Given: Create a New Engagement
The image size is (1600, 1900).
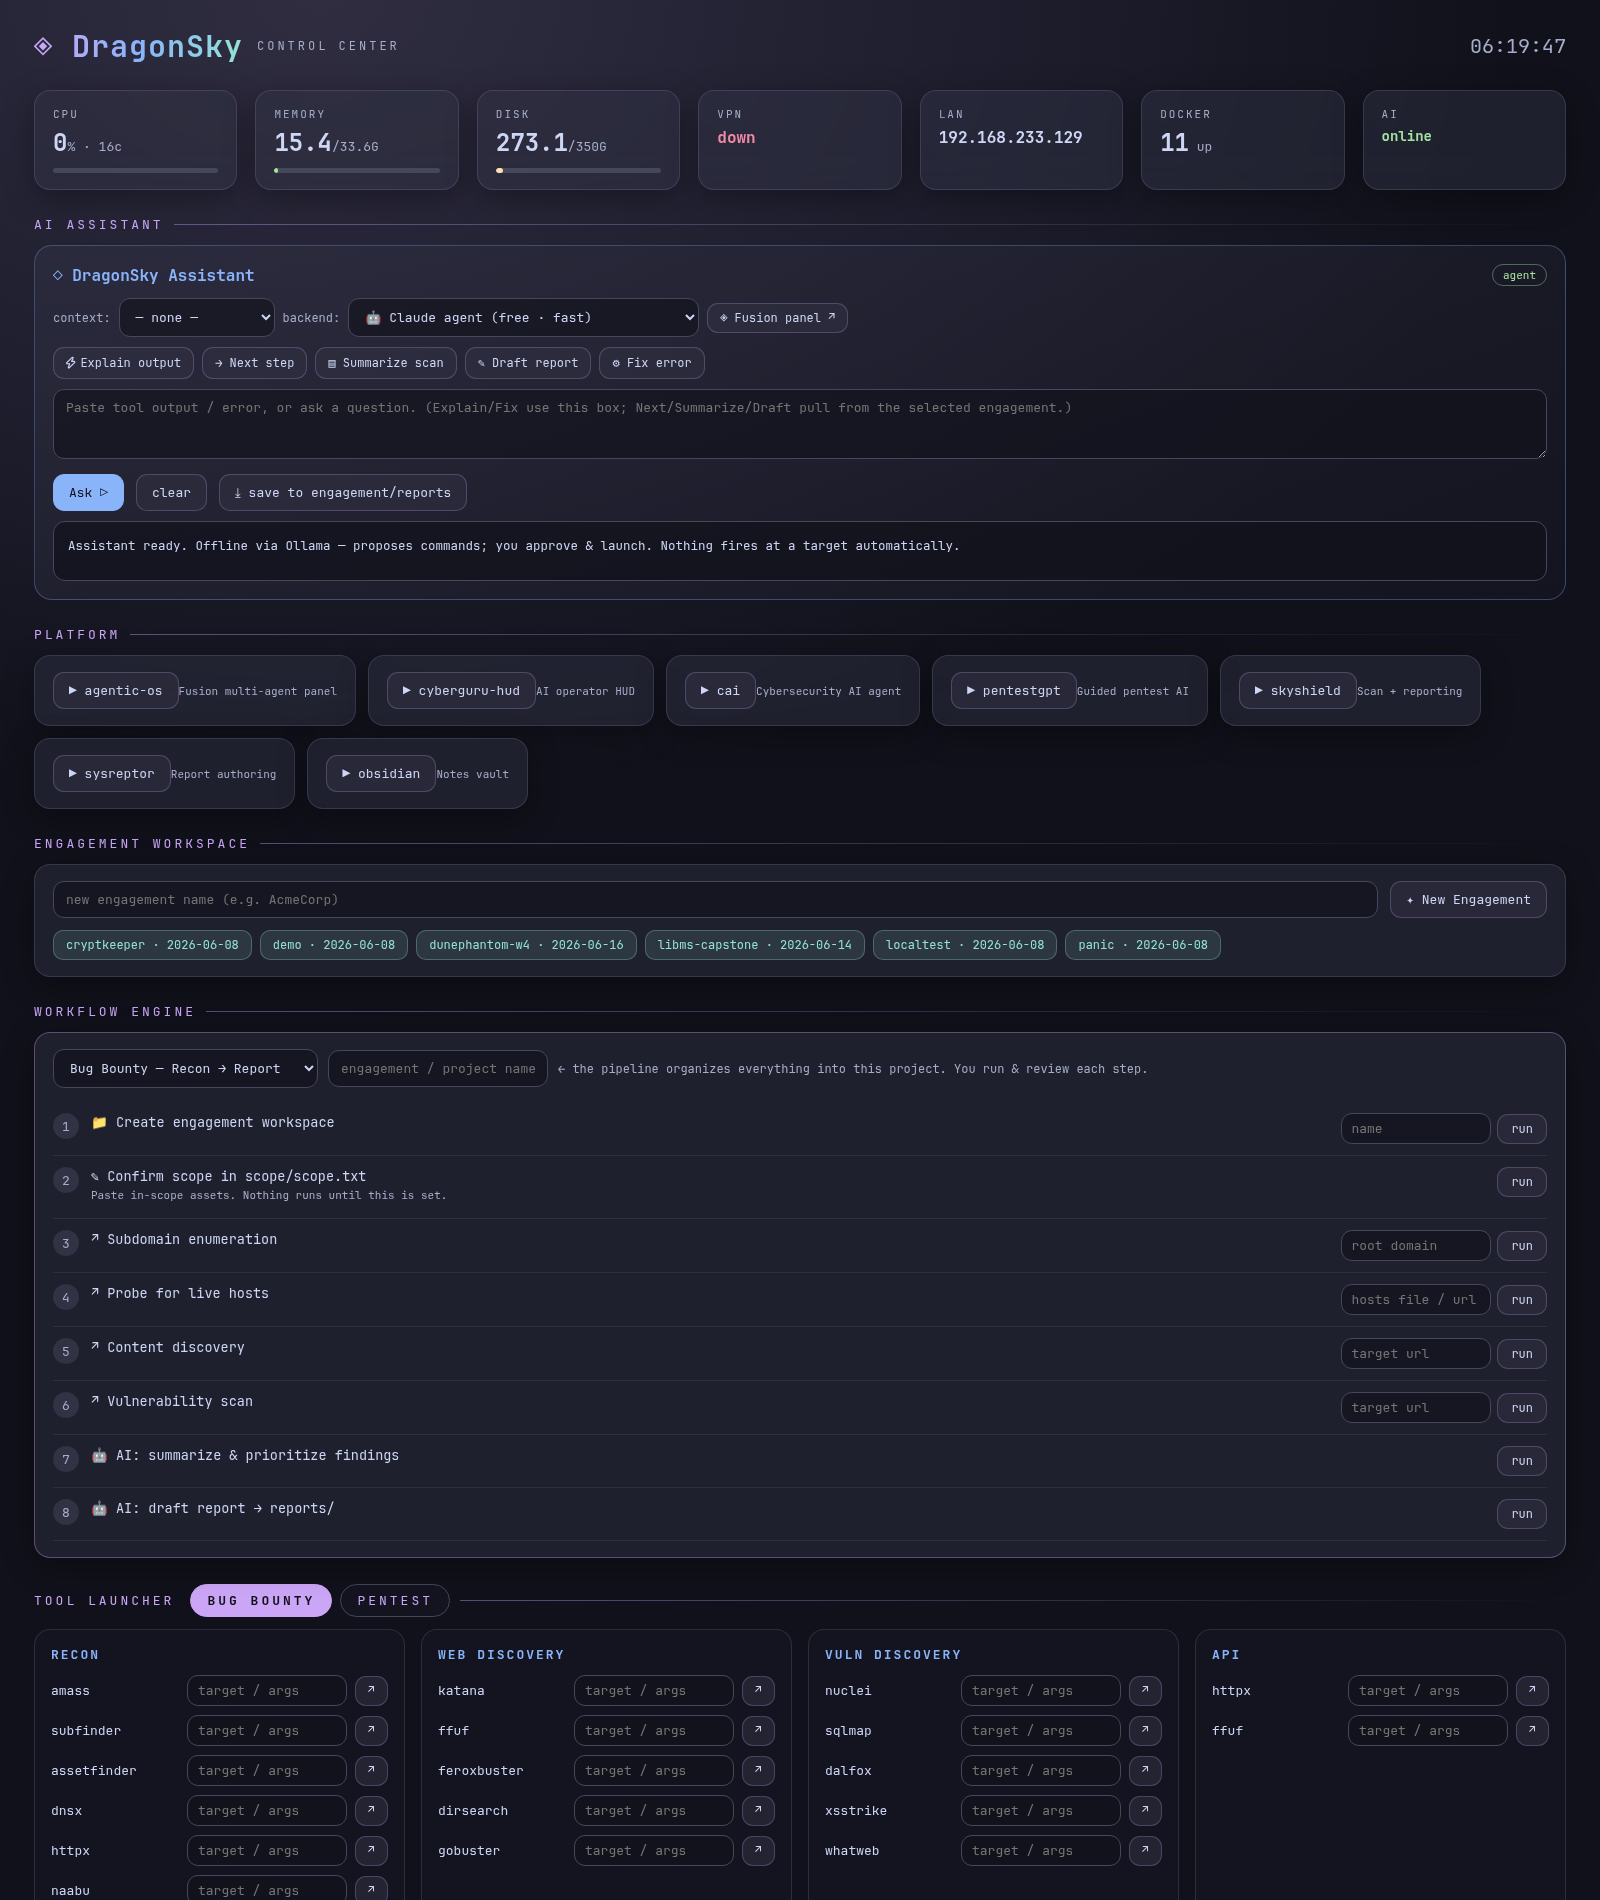Looking at the screenshot, I should (1468, 899).
